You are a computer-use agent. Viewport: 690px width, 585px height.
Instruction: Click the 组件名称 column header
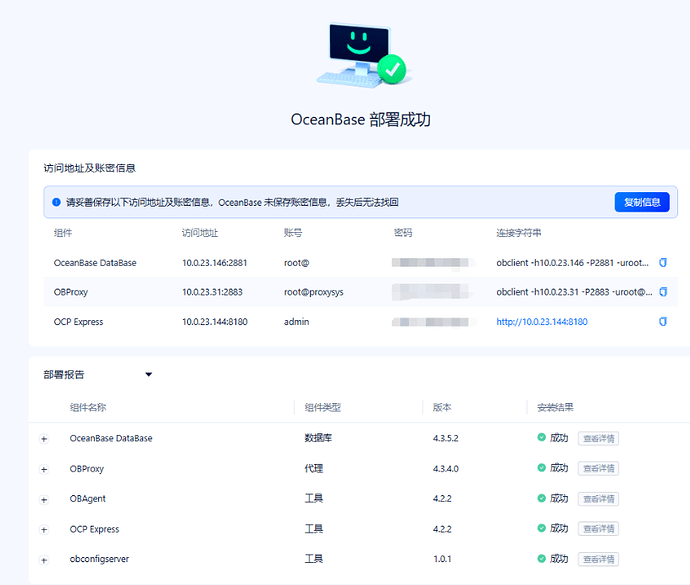[88, 407]
